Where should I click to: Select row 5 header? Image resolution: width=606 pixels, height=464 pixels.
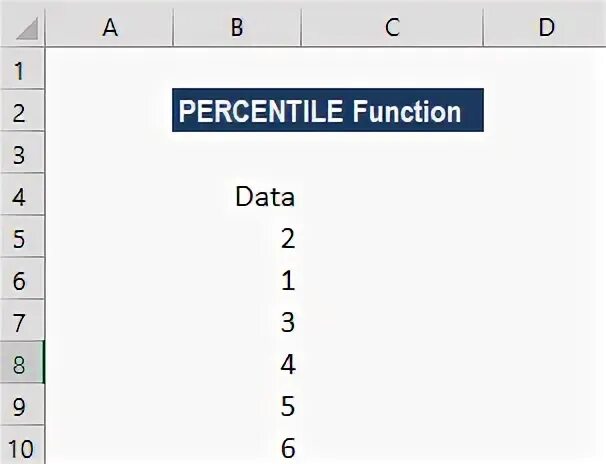22,238
